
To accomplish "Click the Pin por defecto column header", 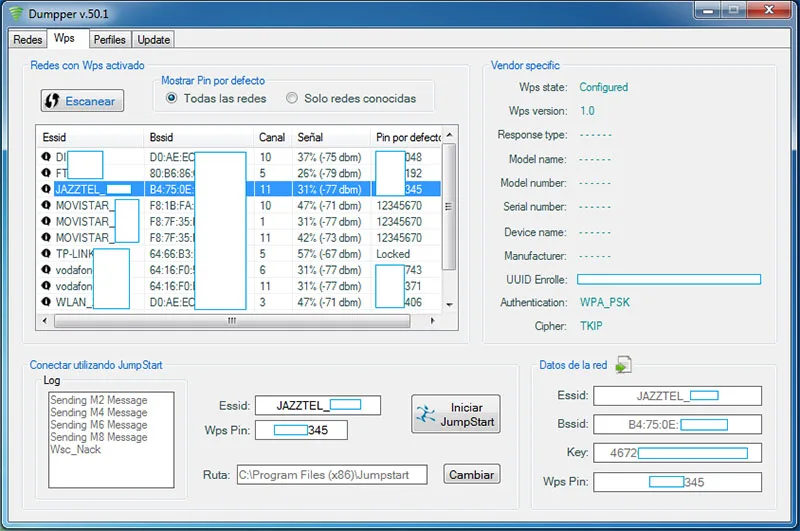I will [x=406, y=137].
